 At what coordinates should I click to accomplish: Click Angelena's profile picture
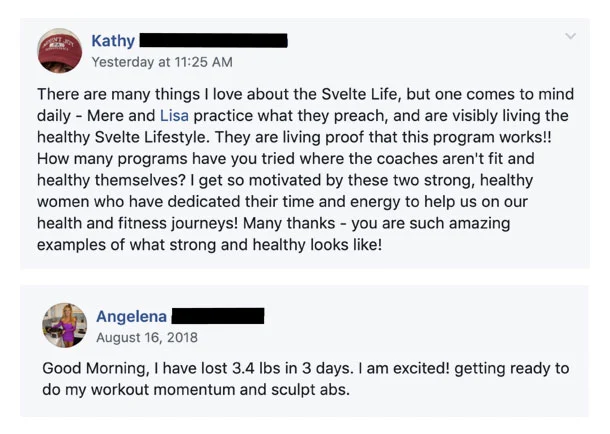(x=64, y=325)
